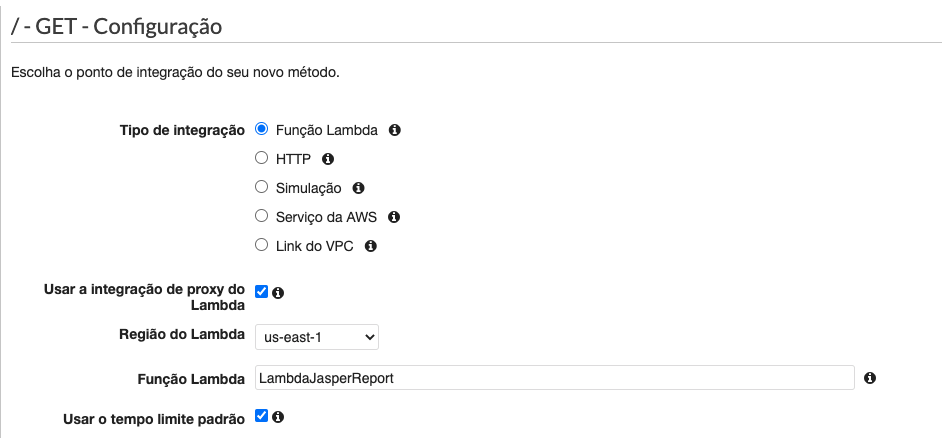Screen dimensions: 942x438
Task: Click info icon next to HTTP option
Action: 327,159
